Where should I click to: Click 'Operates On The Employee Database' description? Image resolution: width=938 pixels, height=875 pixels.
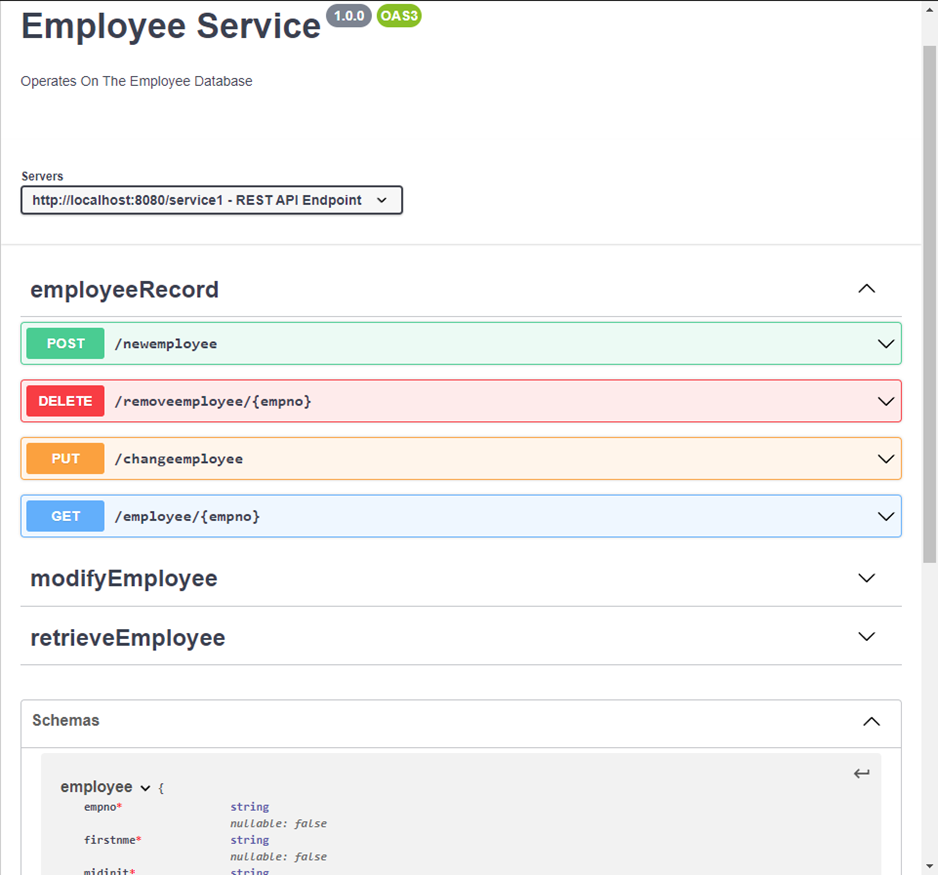coord(136,81)
